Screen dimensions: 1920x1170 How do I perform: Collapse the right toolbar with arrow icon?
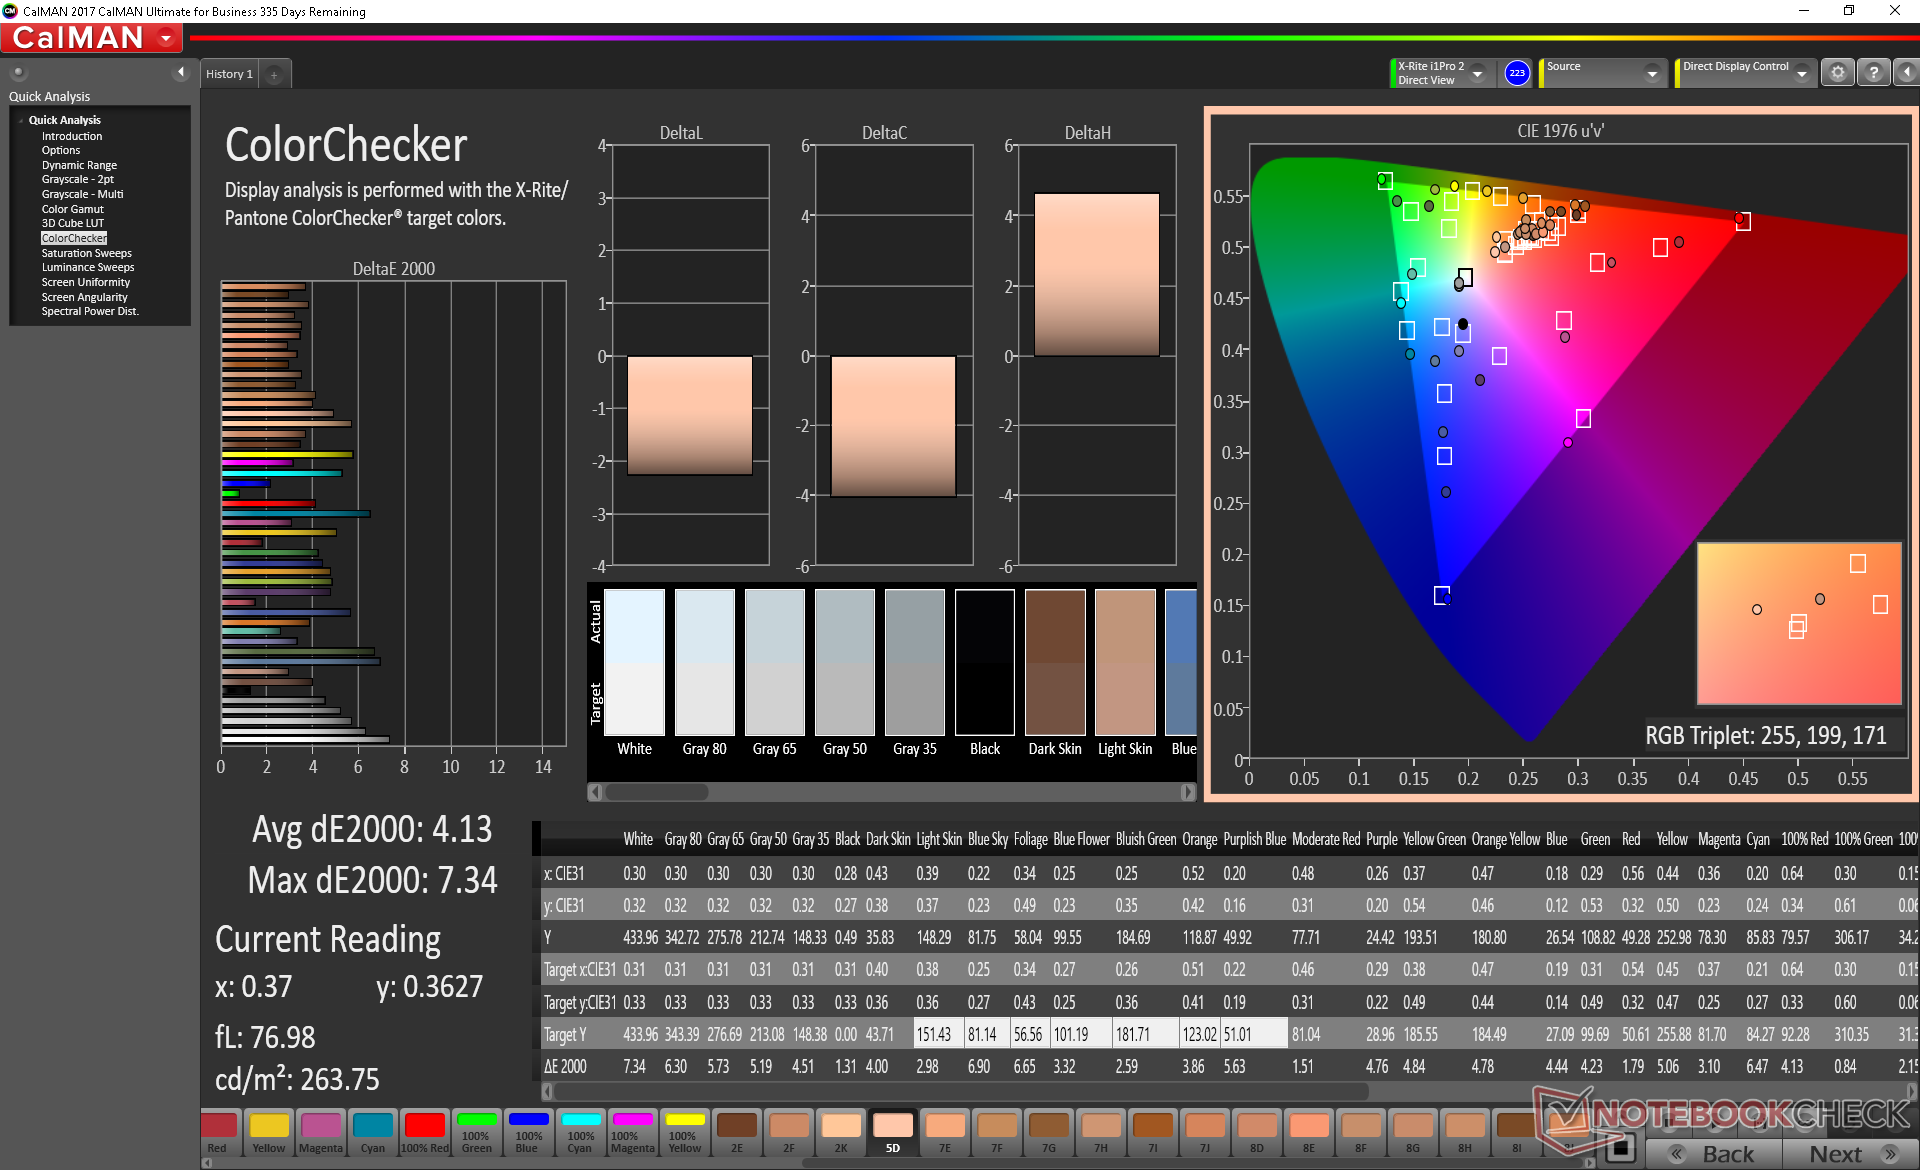click(x=1907, y=73)
